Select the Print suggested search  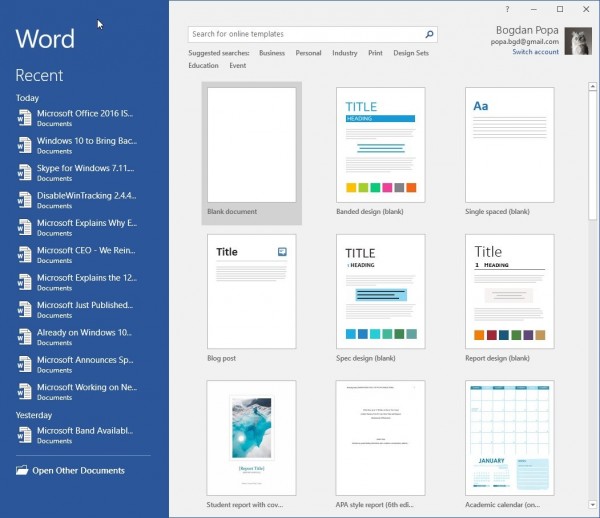click(375, 53)
